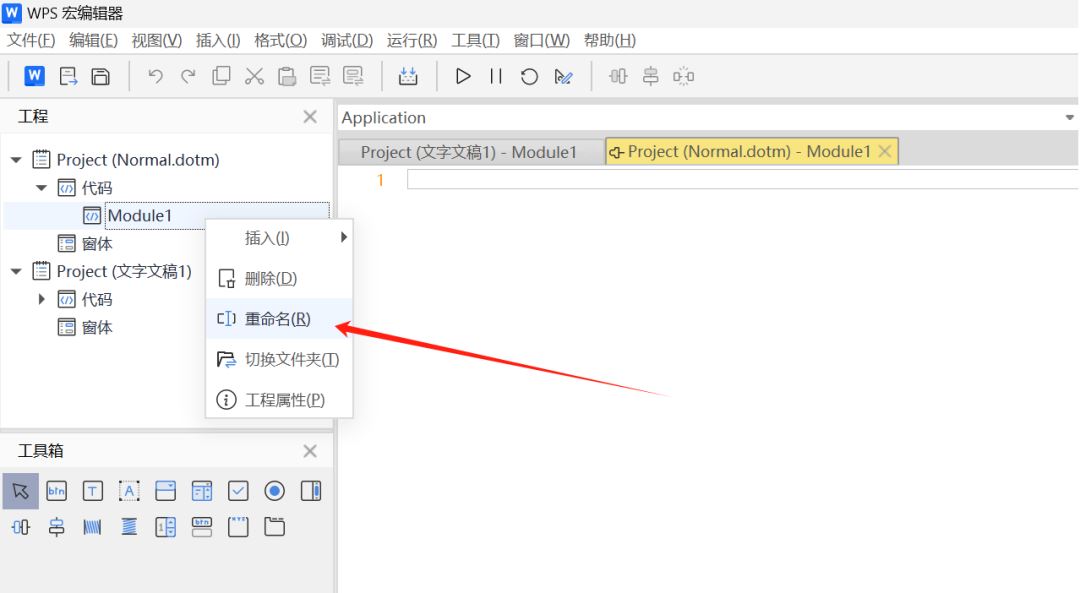The height and width of the screenshot is (593, 1080).
Task: Click the Undo arrow icon
Action: click(155, 76)
